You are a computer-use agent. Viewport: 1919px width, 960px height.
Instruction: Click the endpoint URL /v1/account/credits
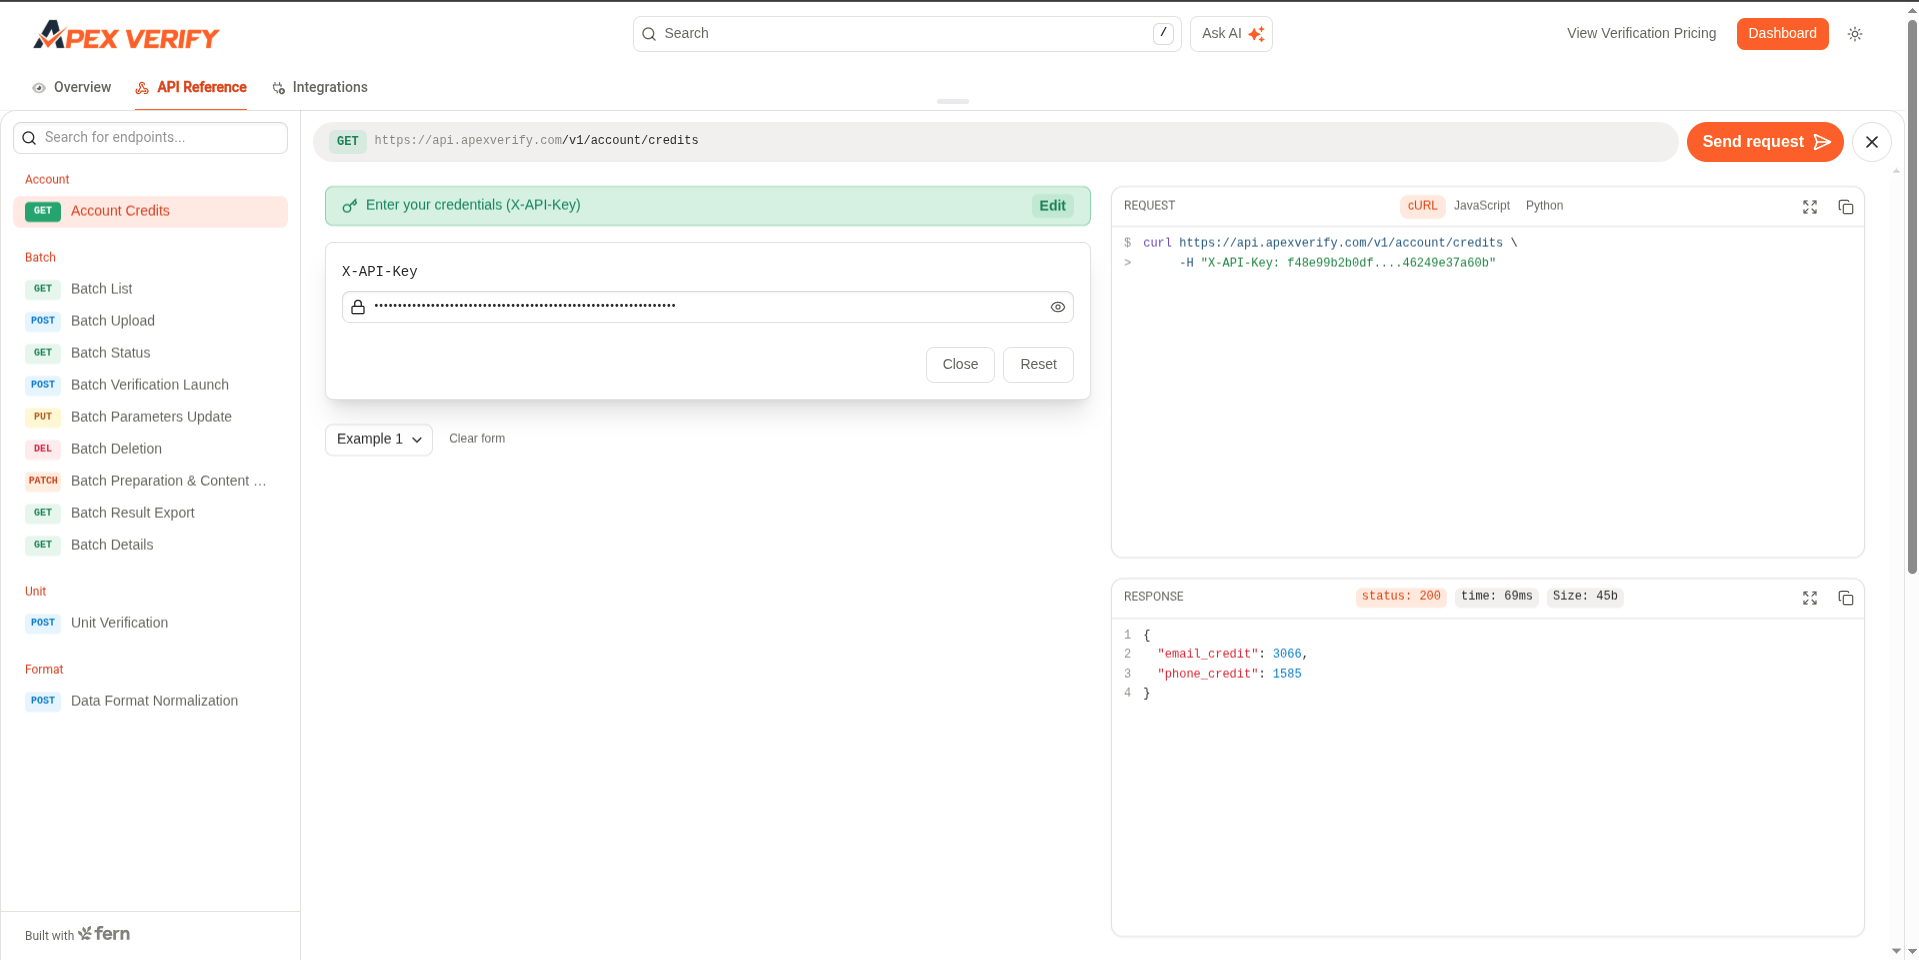[x=632, y=141]
